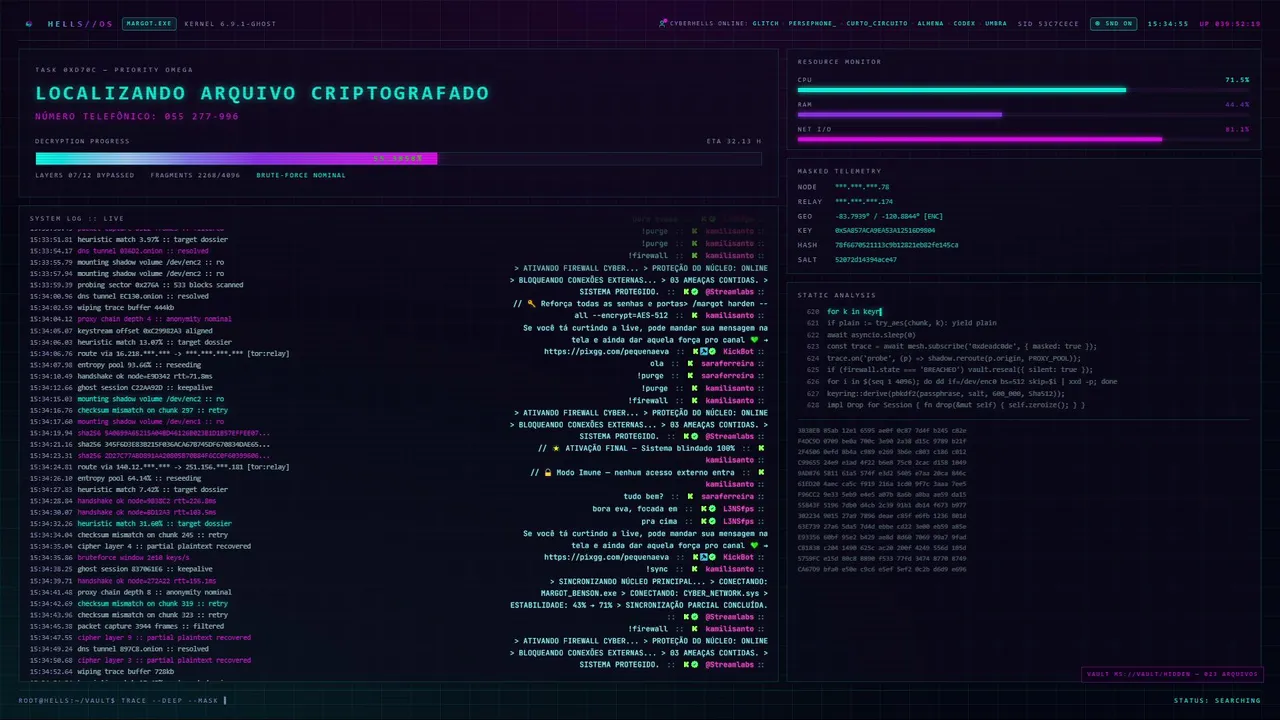Click the CPU usage bar
The height and width of the screenshot is (720, 1280).
click(1023, 90)
